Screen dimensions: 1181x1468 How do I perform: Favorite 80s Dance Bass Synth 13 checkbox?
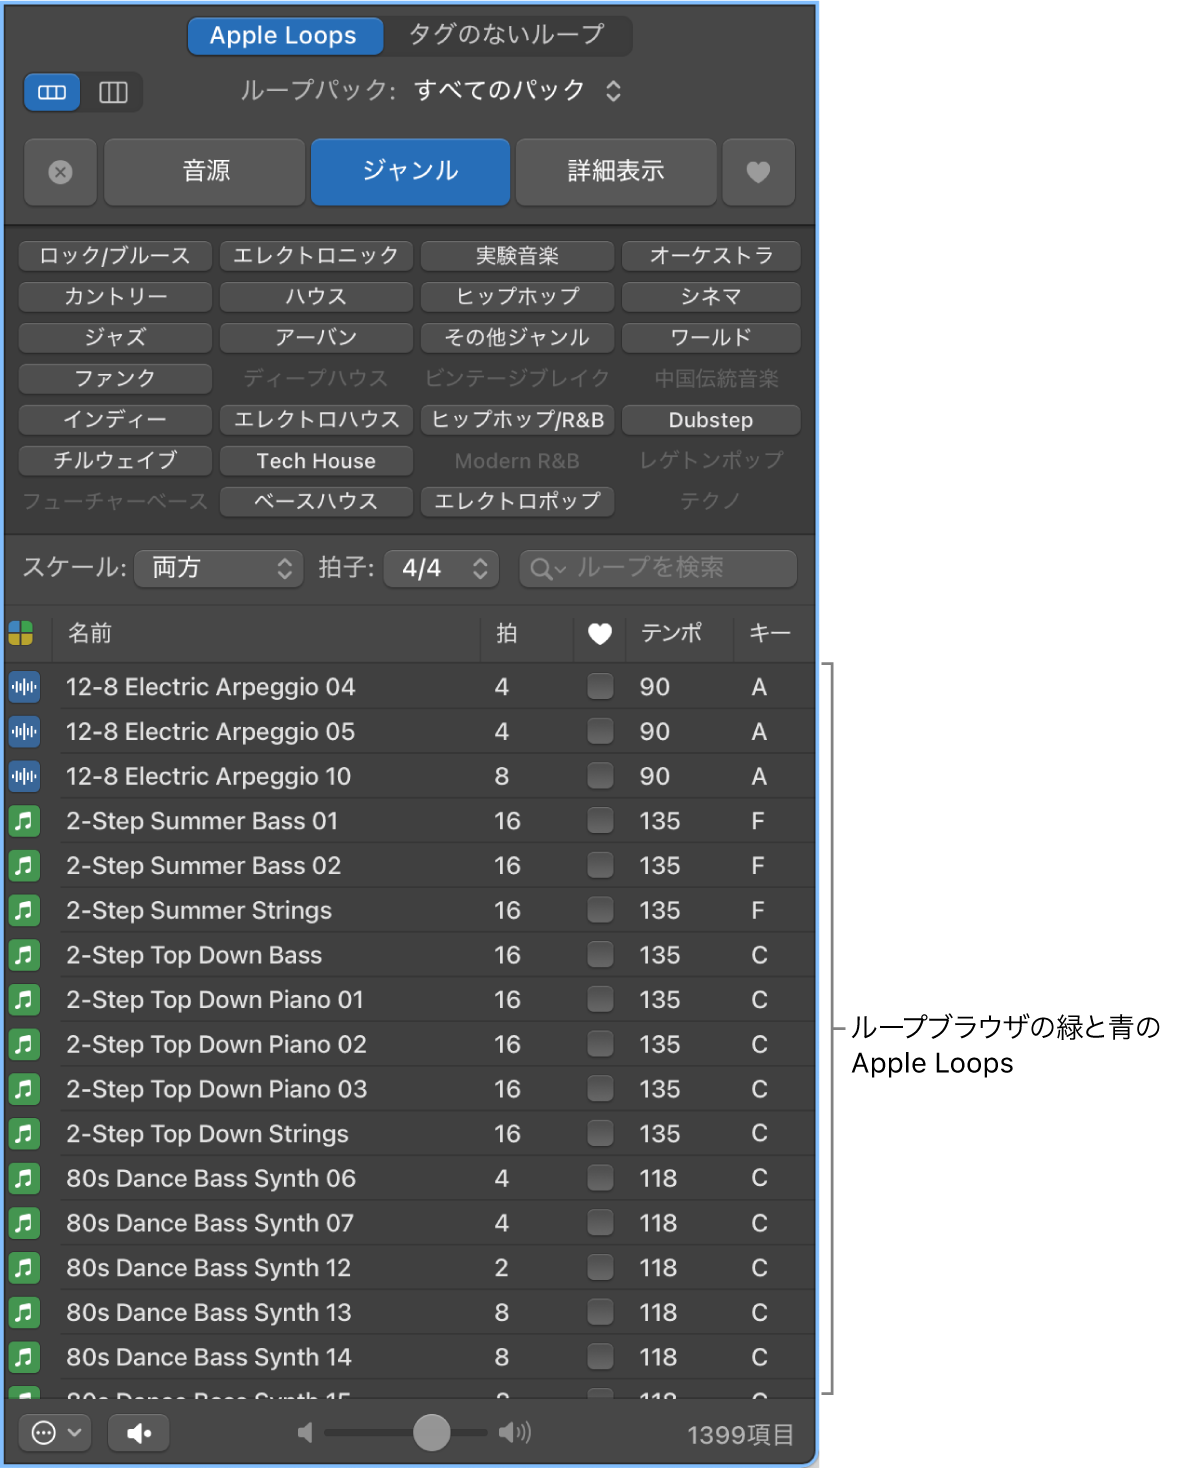coord(600,1311)
